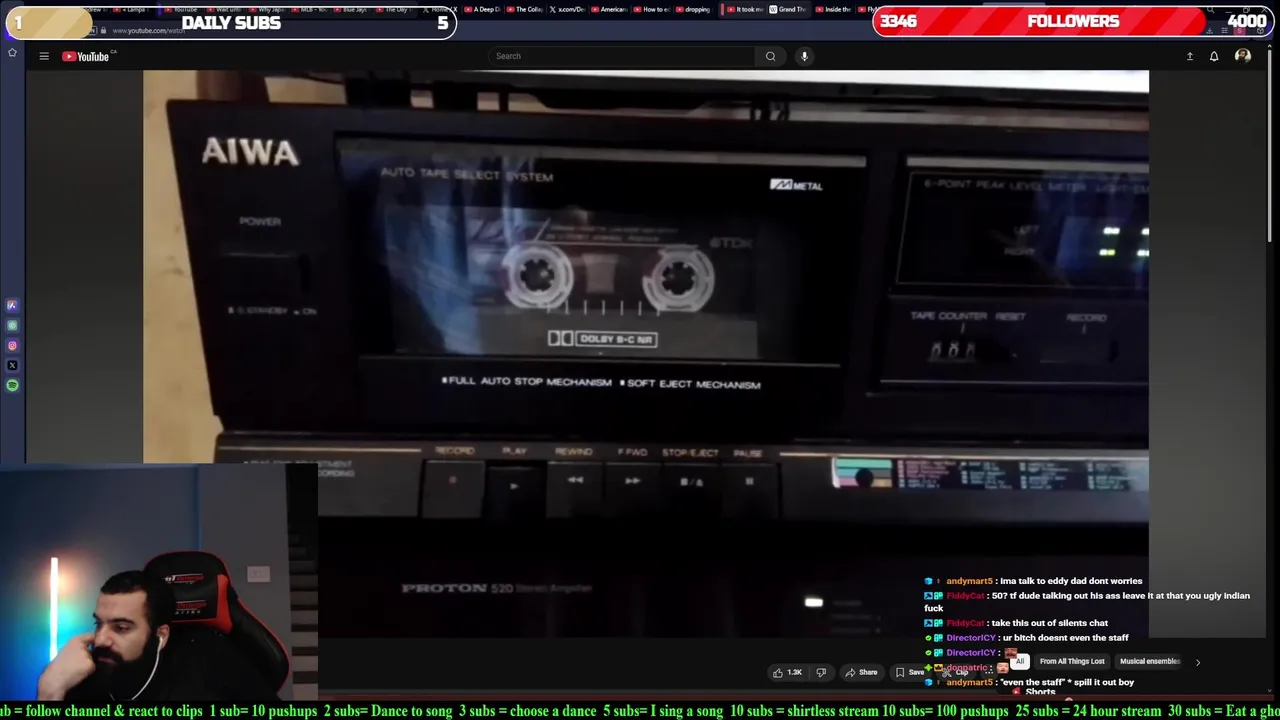This screenshot has height=720, width=1280.
Task: Switch to the Grand The browser tab
Action: tap(787, 9)
